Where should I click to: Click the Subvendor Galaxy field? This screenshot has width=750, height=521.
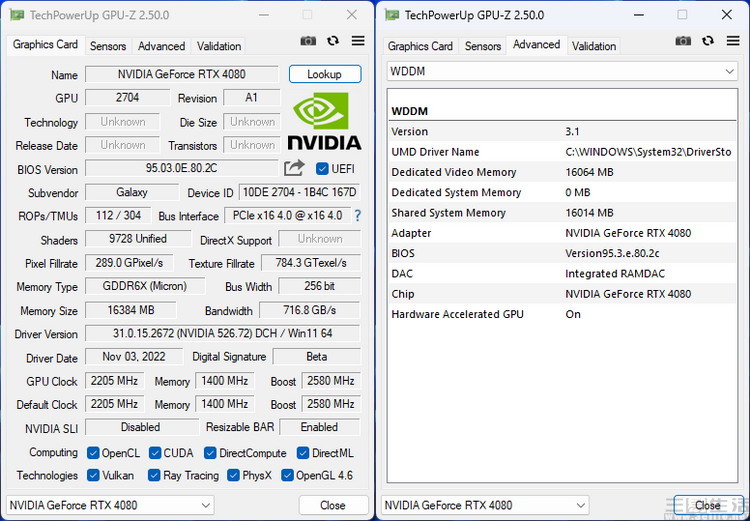pos(132,192)
